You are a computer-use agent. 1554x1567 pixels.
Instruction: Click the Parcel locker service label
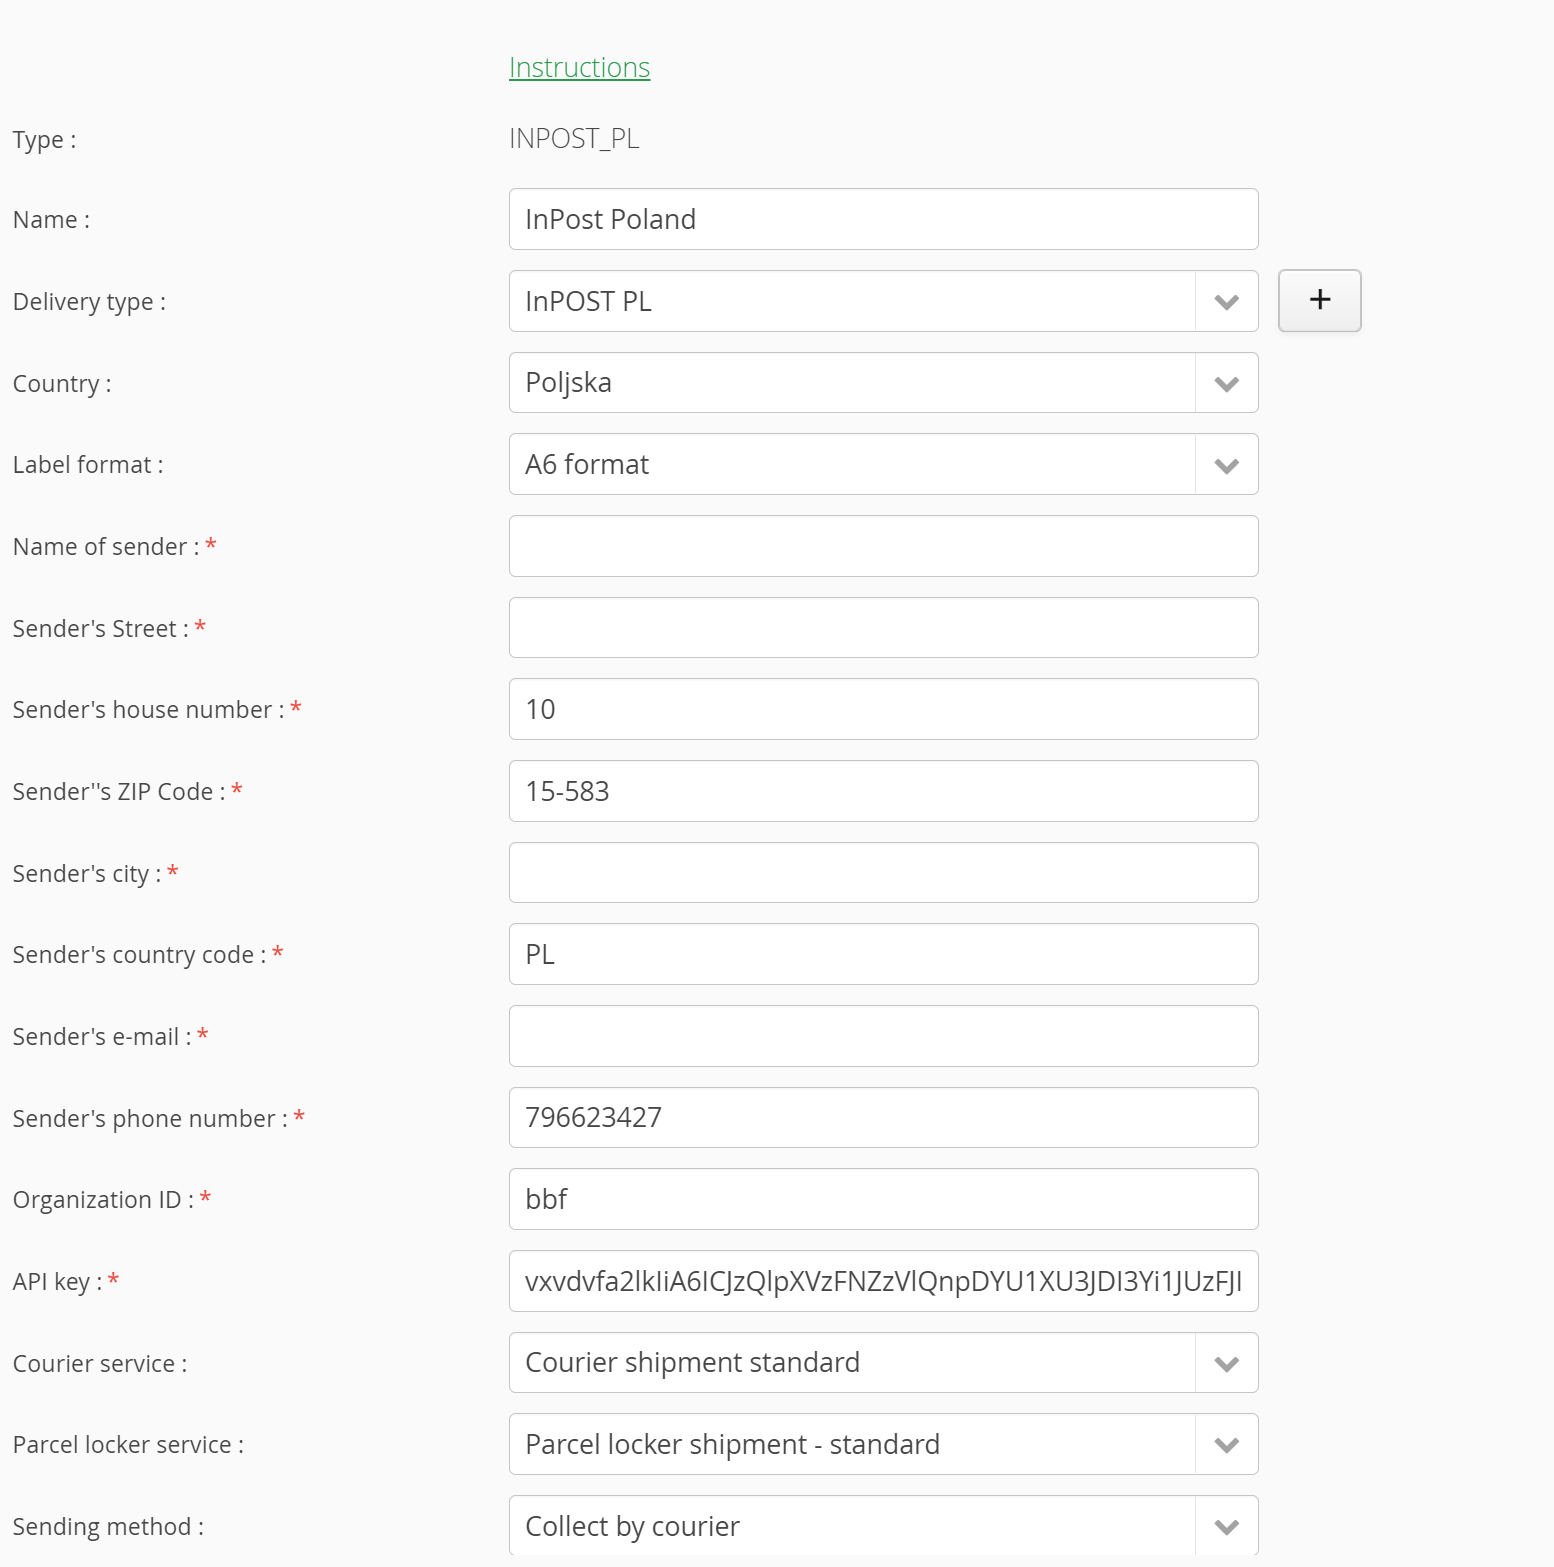point(128,1445)
